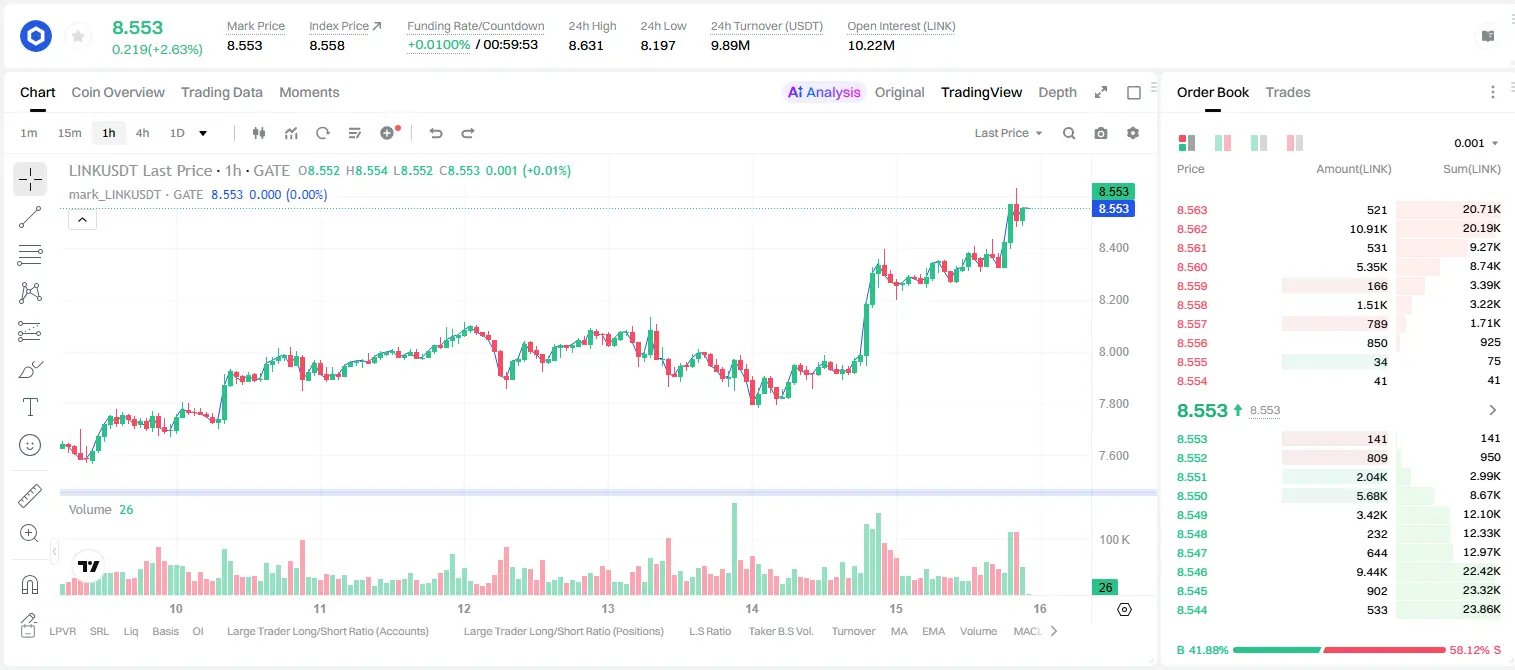Screen dimensions: 1515x670
Task: Add LINK to favorites star
Action: click(78, 37)
